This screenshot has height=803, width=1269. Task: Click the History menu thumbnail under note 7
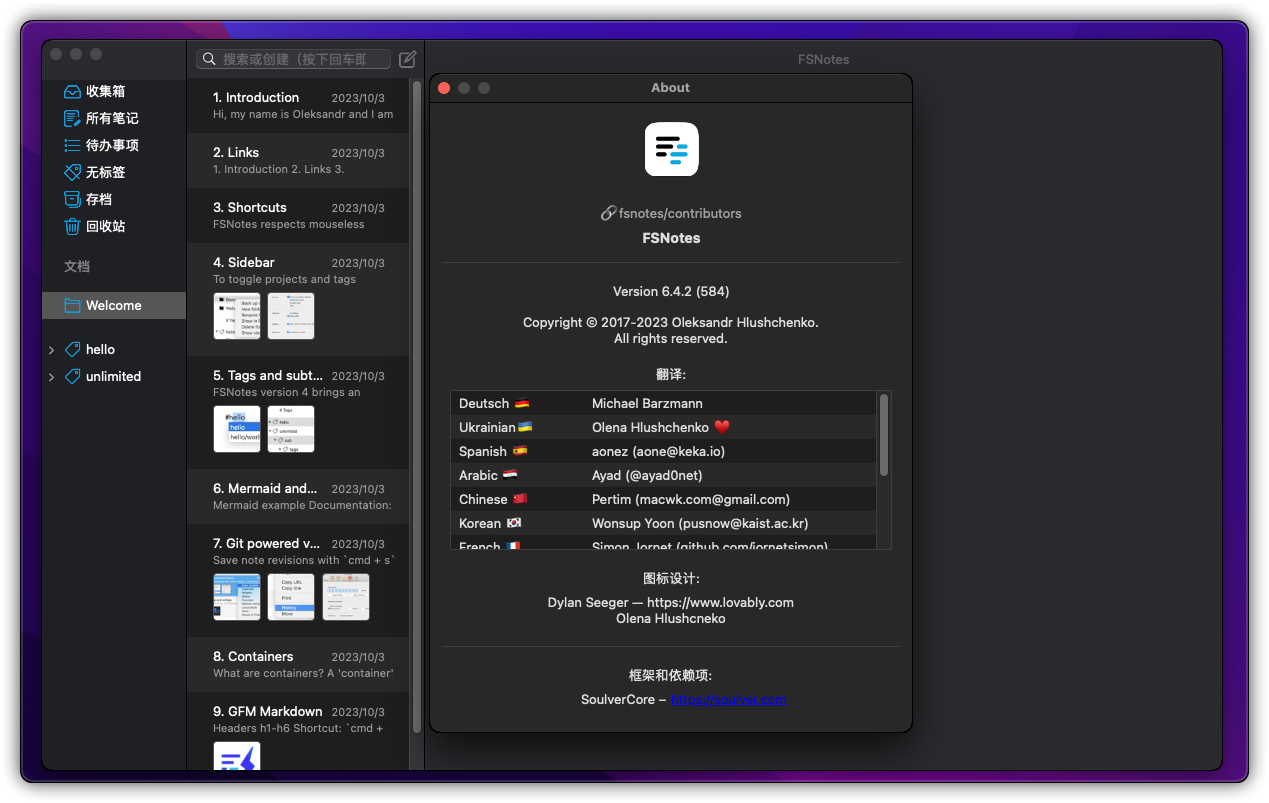pos(291,597)
